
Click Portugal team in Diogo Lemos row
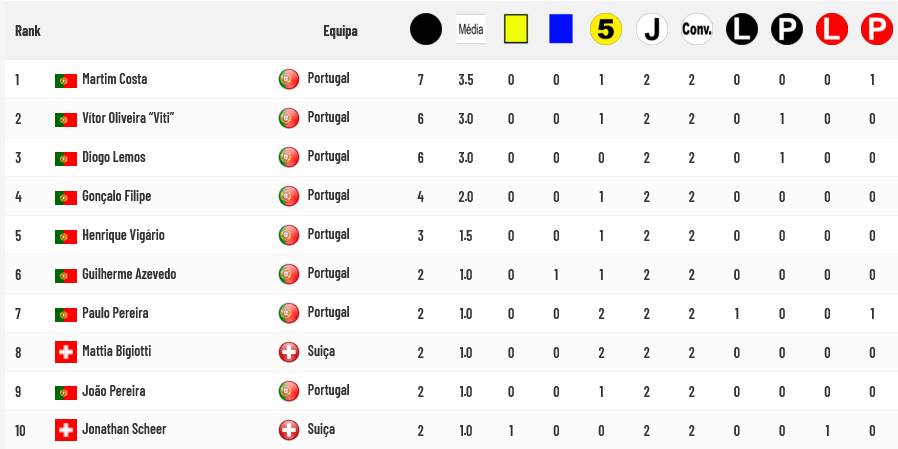[328, 156]
